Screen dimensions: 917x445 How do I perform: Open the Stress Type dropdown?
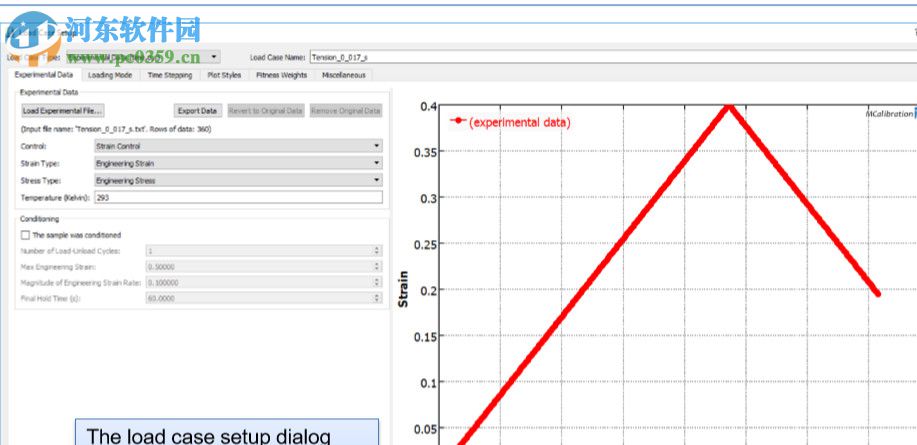click(x=238, y=181)
